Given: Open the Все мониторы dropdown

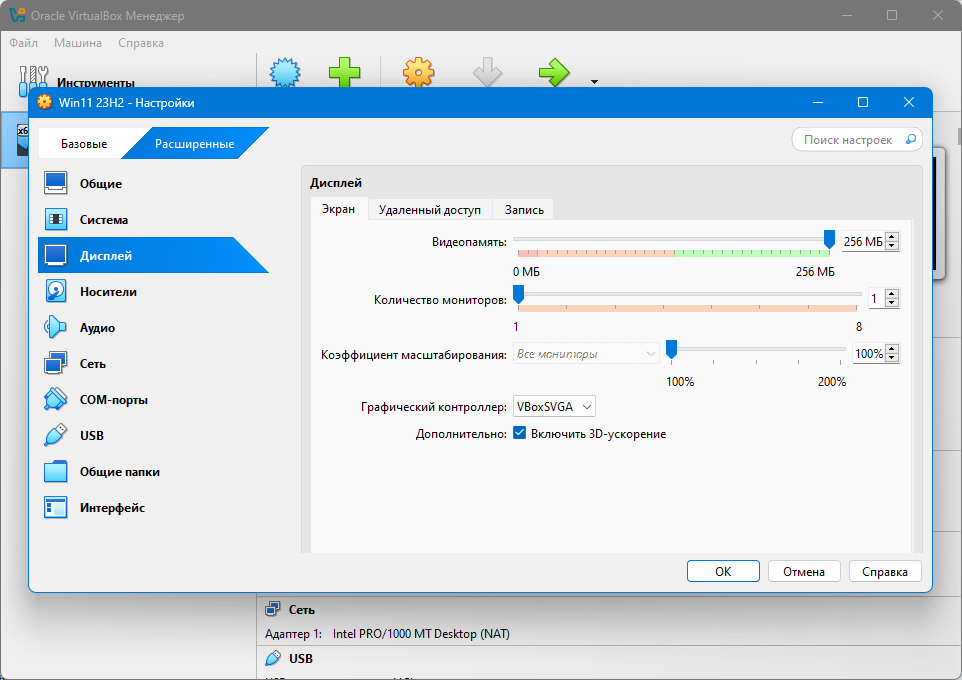Looking at the screenshot, I should pyautogui.click(x=586, y=354).
